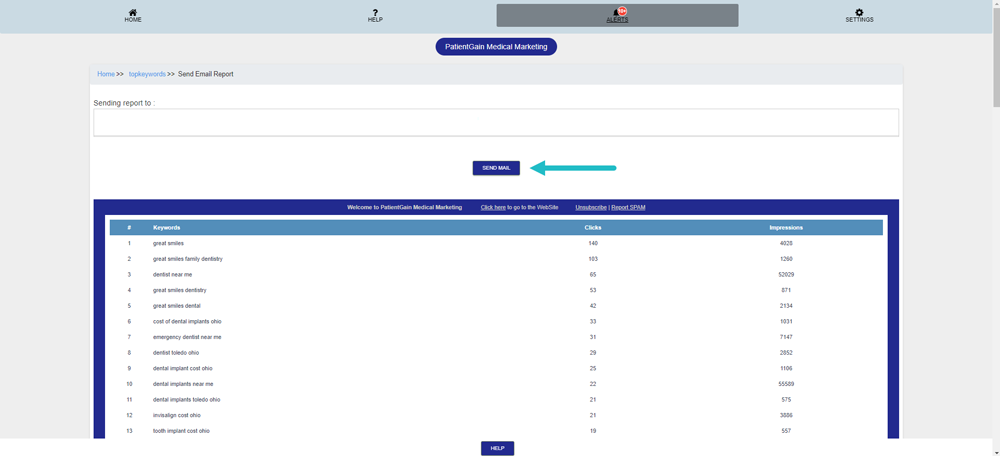The width and height of the screenshot is (1000, 456).
Task: Select the keyword 'dentist toledo ohio'
Action: (178, 353)
